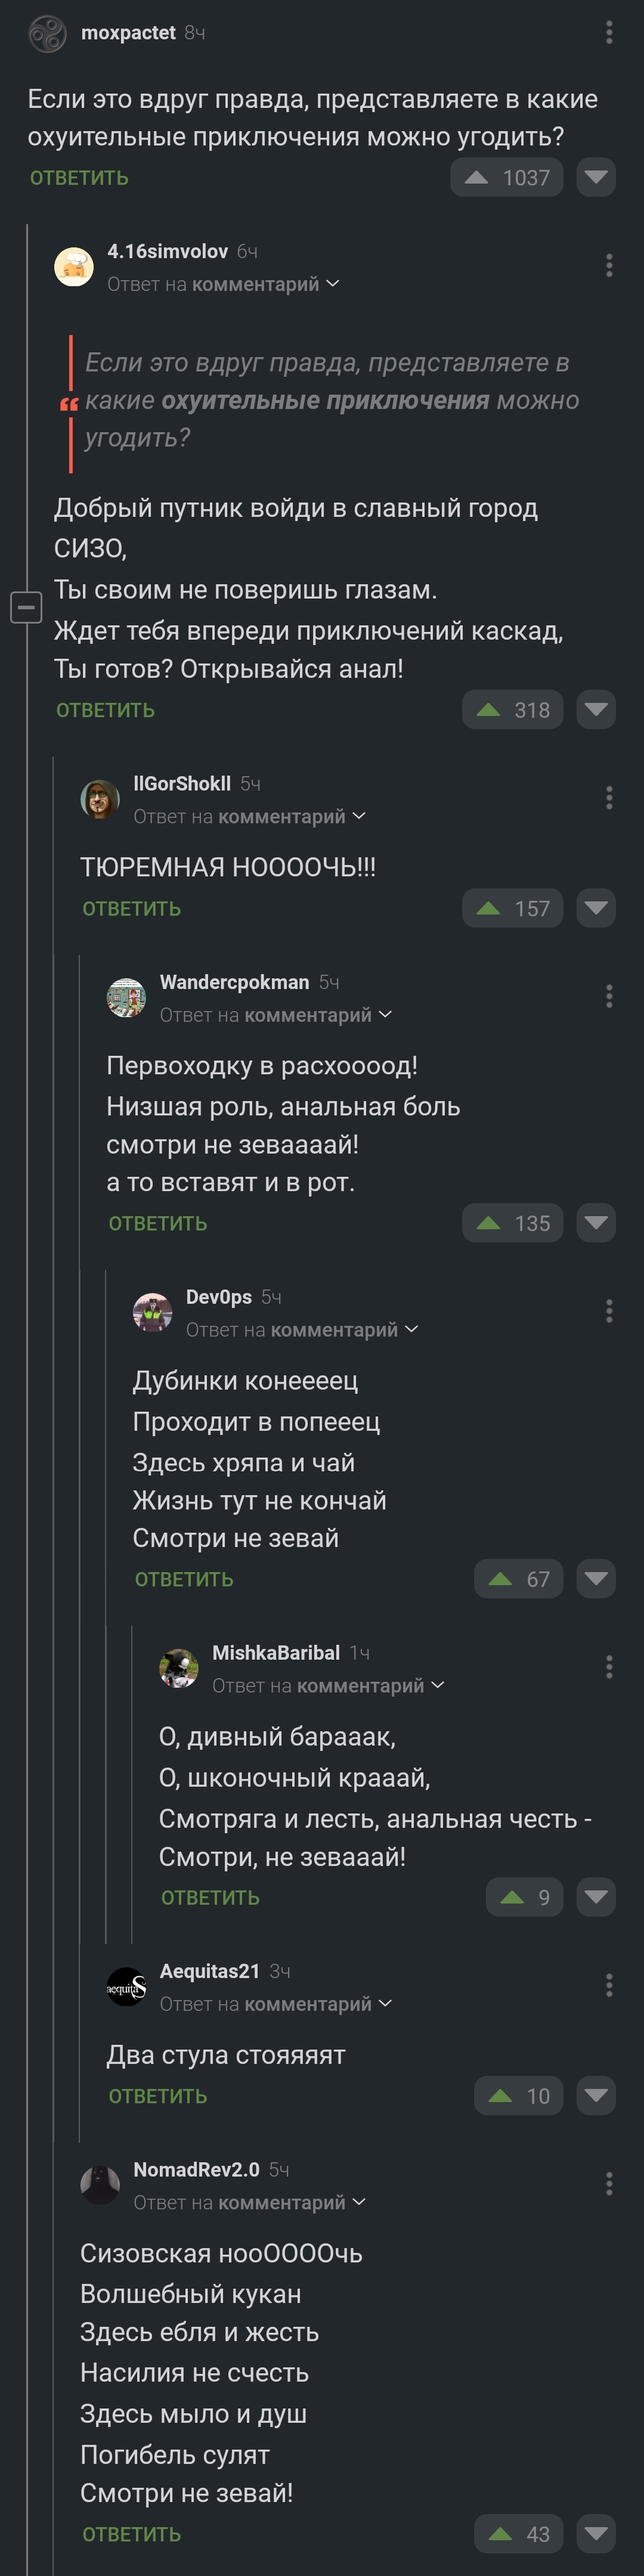The image size is (644, 2576).
Task: Click the Aequitas21 avatar image
Action: (126, 1987)
